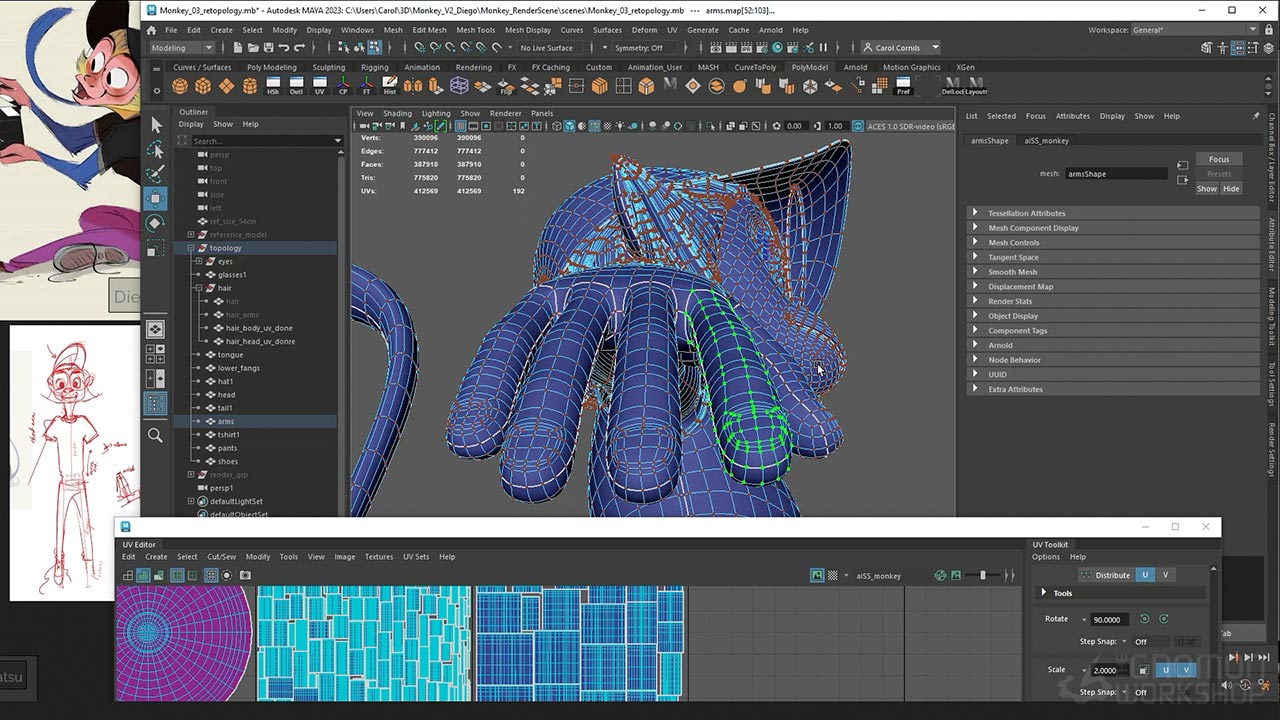Click the UV shelf icon

[x=320, y=86]
